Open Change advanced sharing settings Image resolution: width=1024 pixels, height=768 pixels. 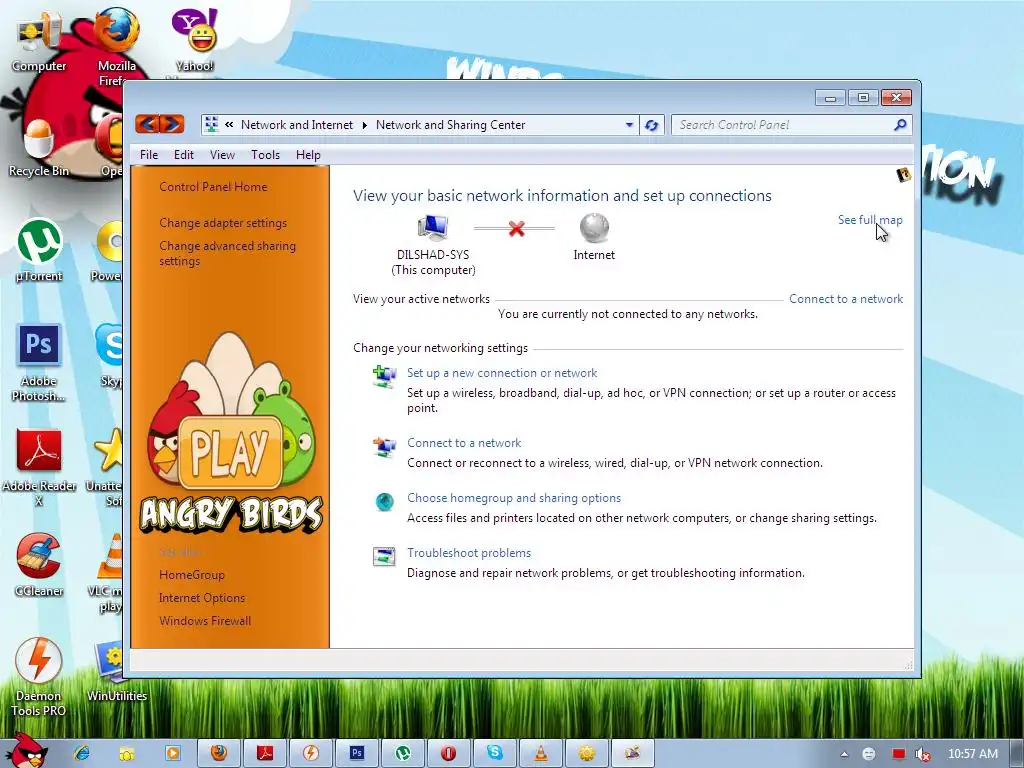pos(227,253)
